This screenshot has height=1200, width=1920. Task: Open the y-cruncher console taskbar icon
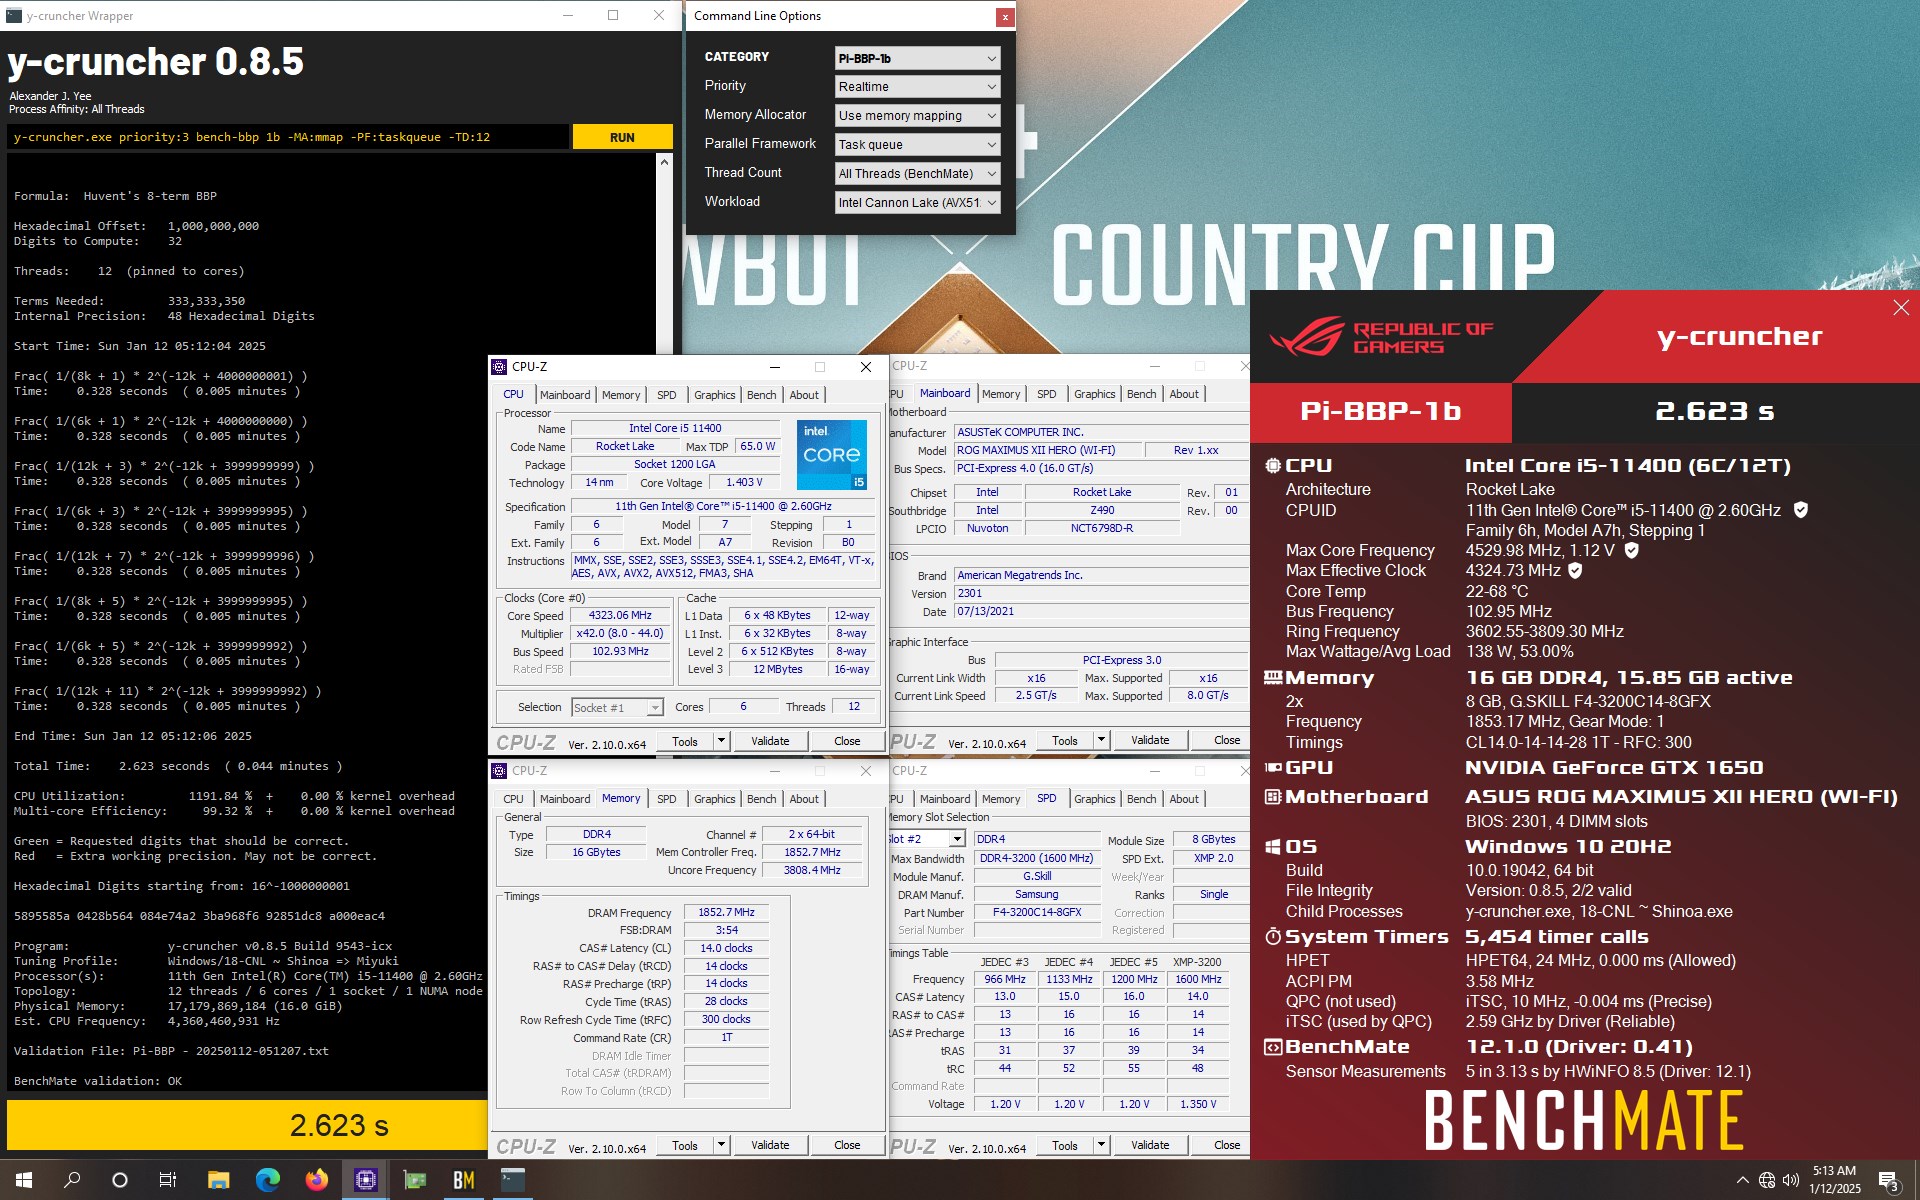[x=513, y=1180]
